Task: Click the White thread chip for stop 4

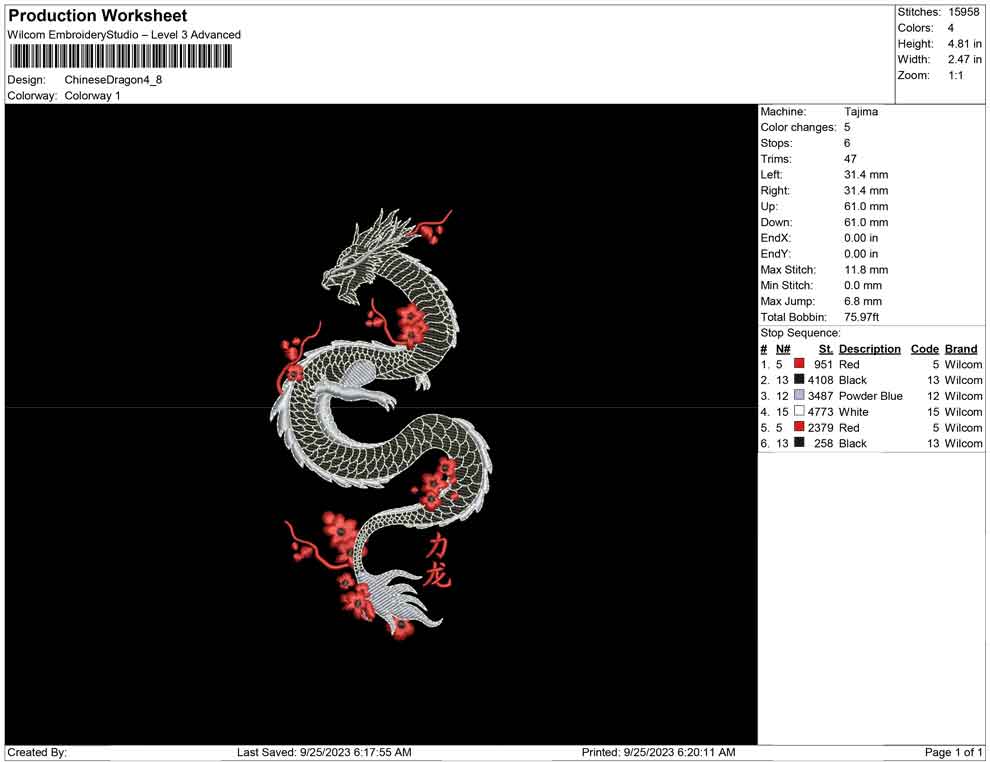Action: tap(797, 412)
